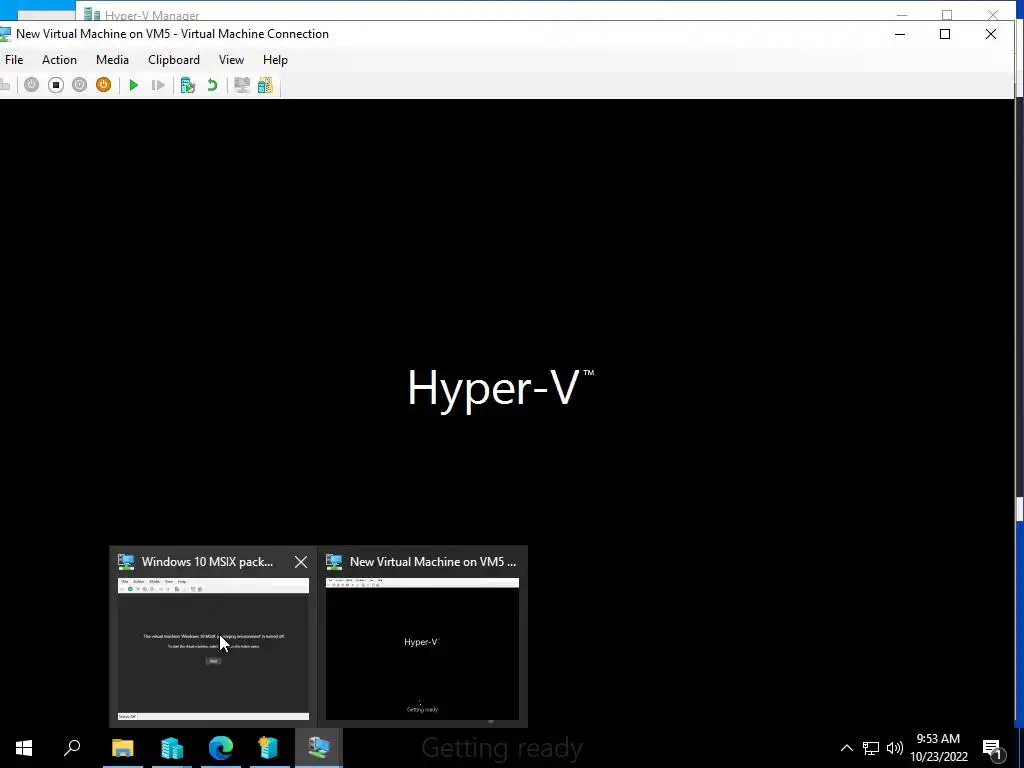Viewport: 1024px width, 768px height.
Task: Click the grey Reset step toolbar icon
Action: point(157,85)
